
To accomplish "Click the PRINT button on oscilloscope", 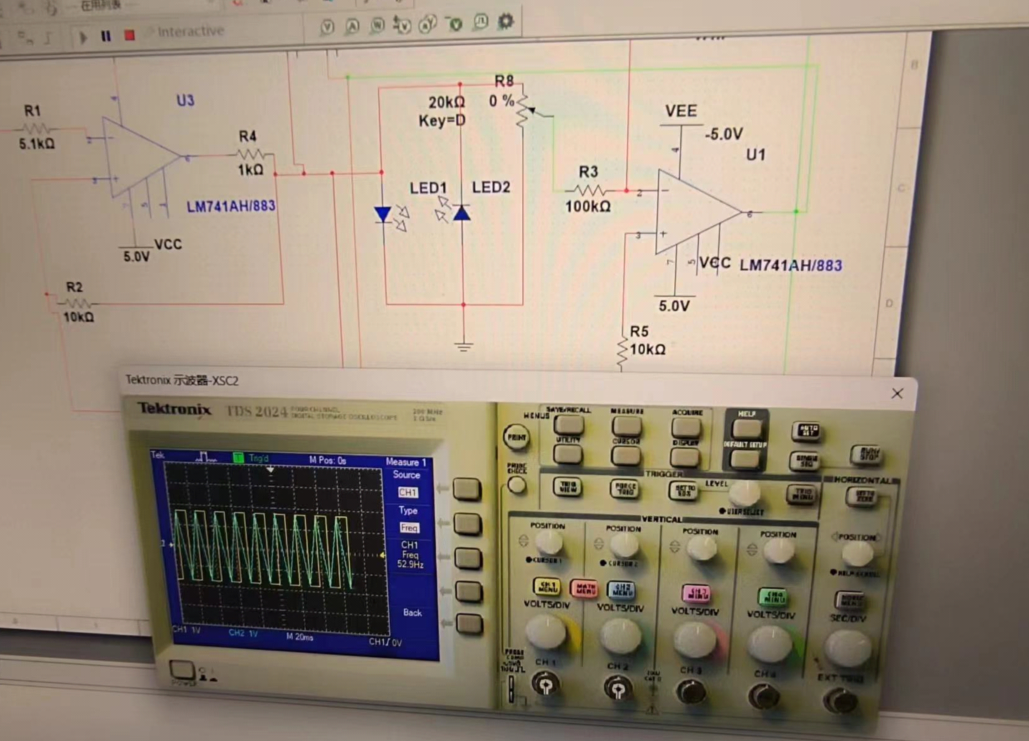I will pyautogui.click(x=516, y=437).
